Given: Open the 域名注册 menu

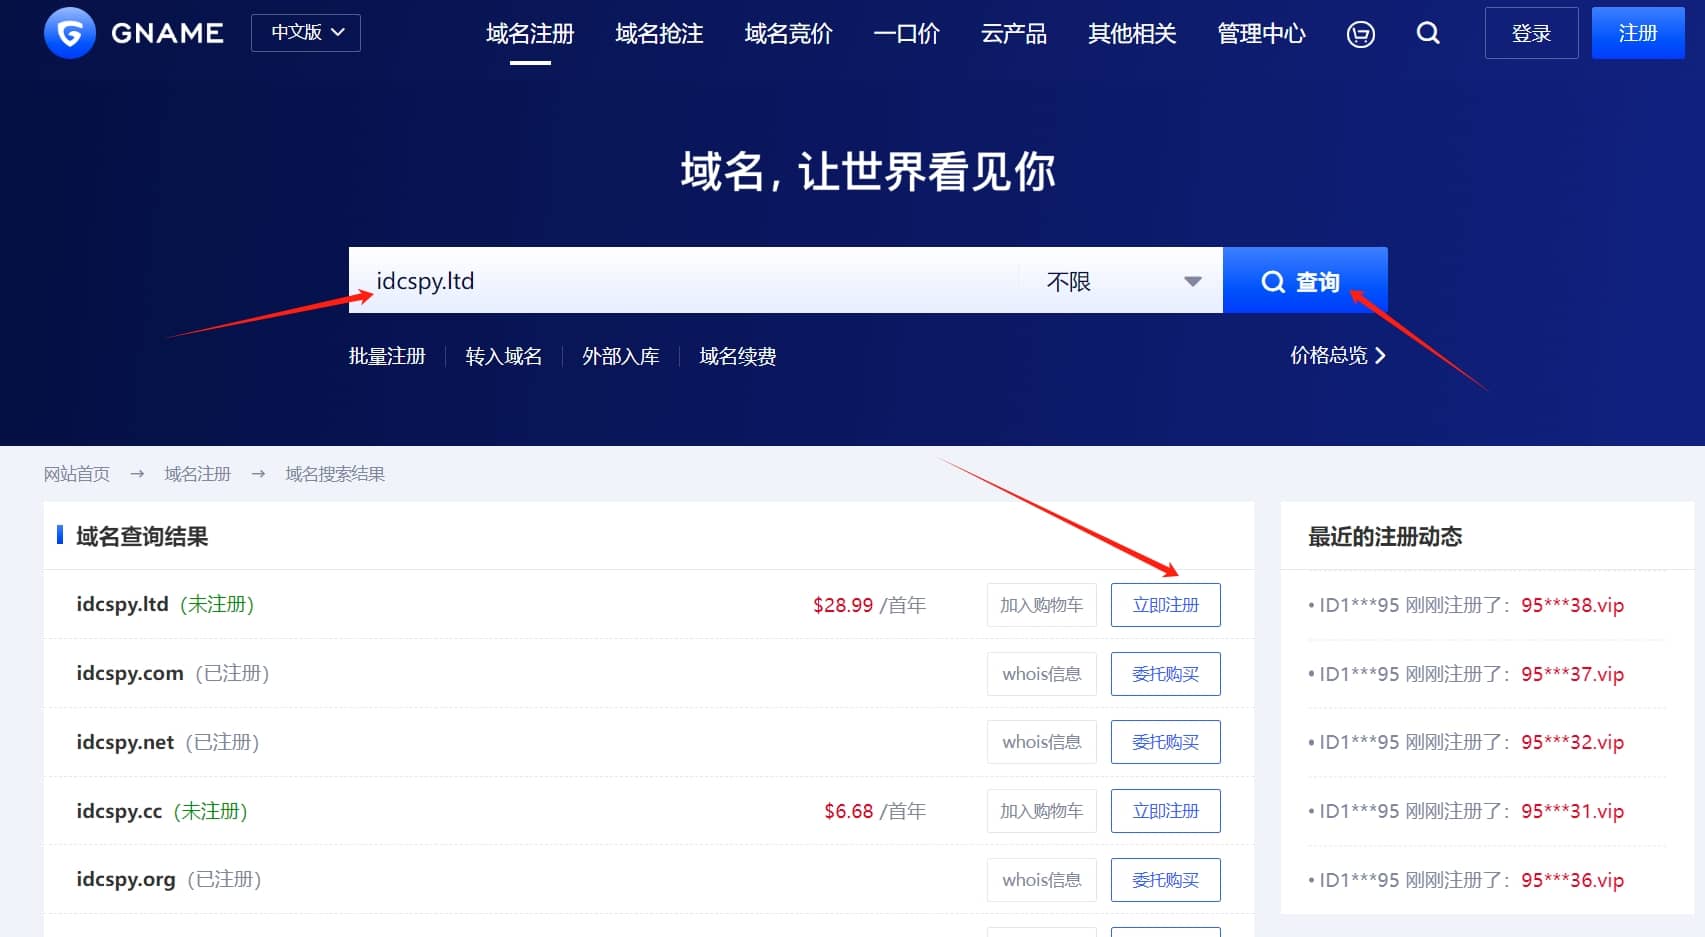Looking at the screenshot, I should 530,34.
